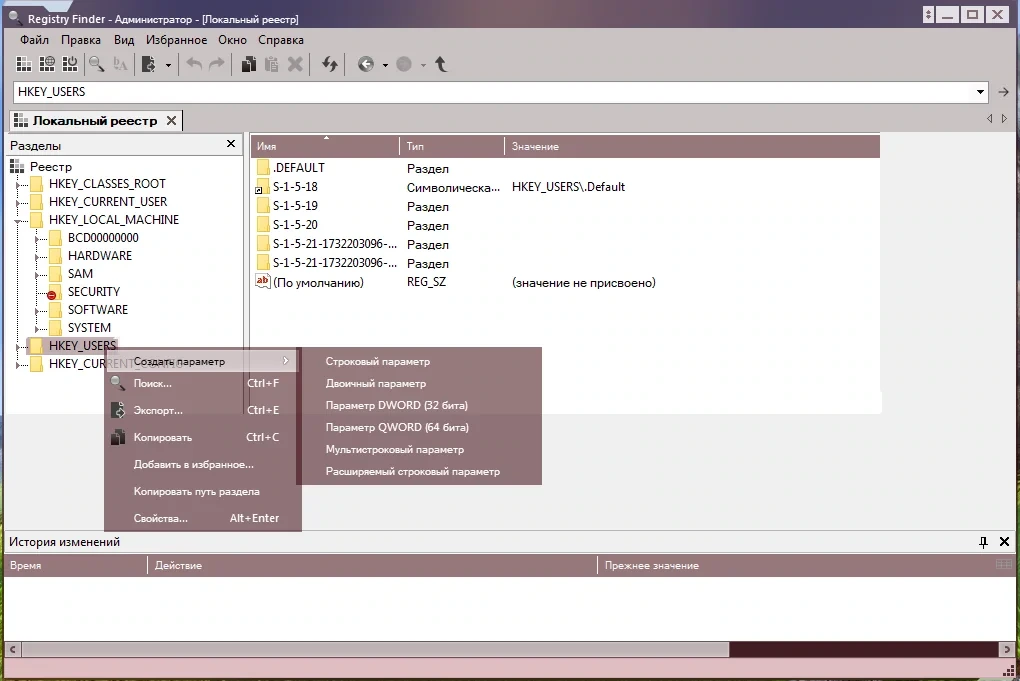Open the Файл menu

[34, 40]
